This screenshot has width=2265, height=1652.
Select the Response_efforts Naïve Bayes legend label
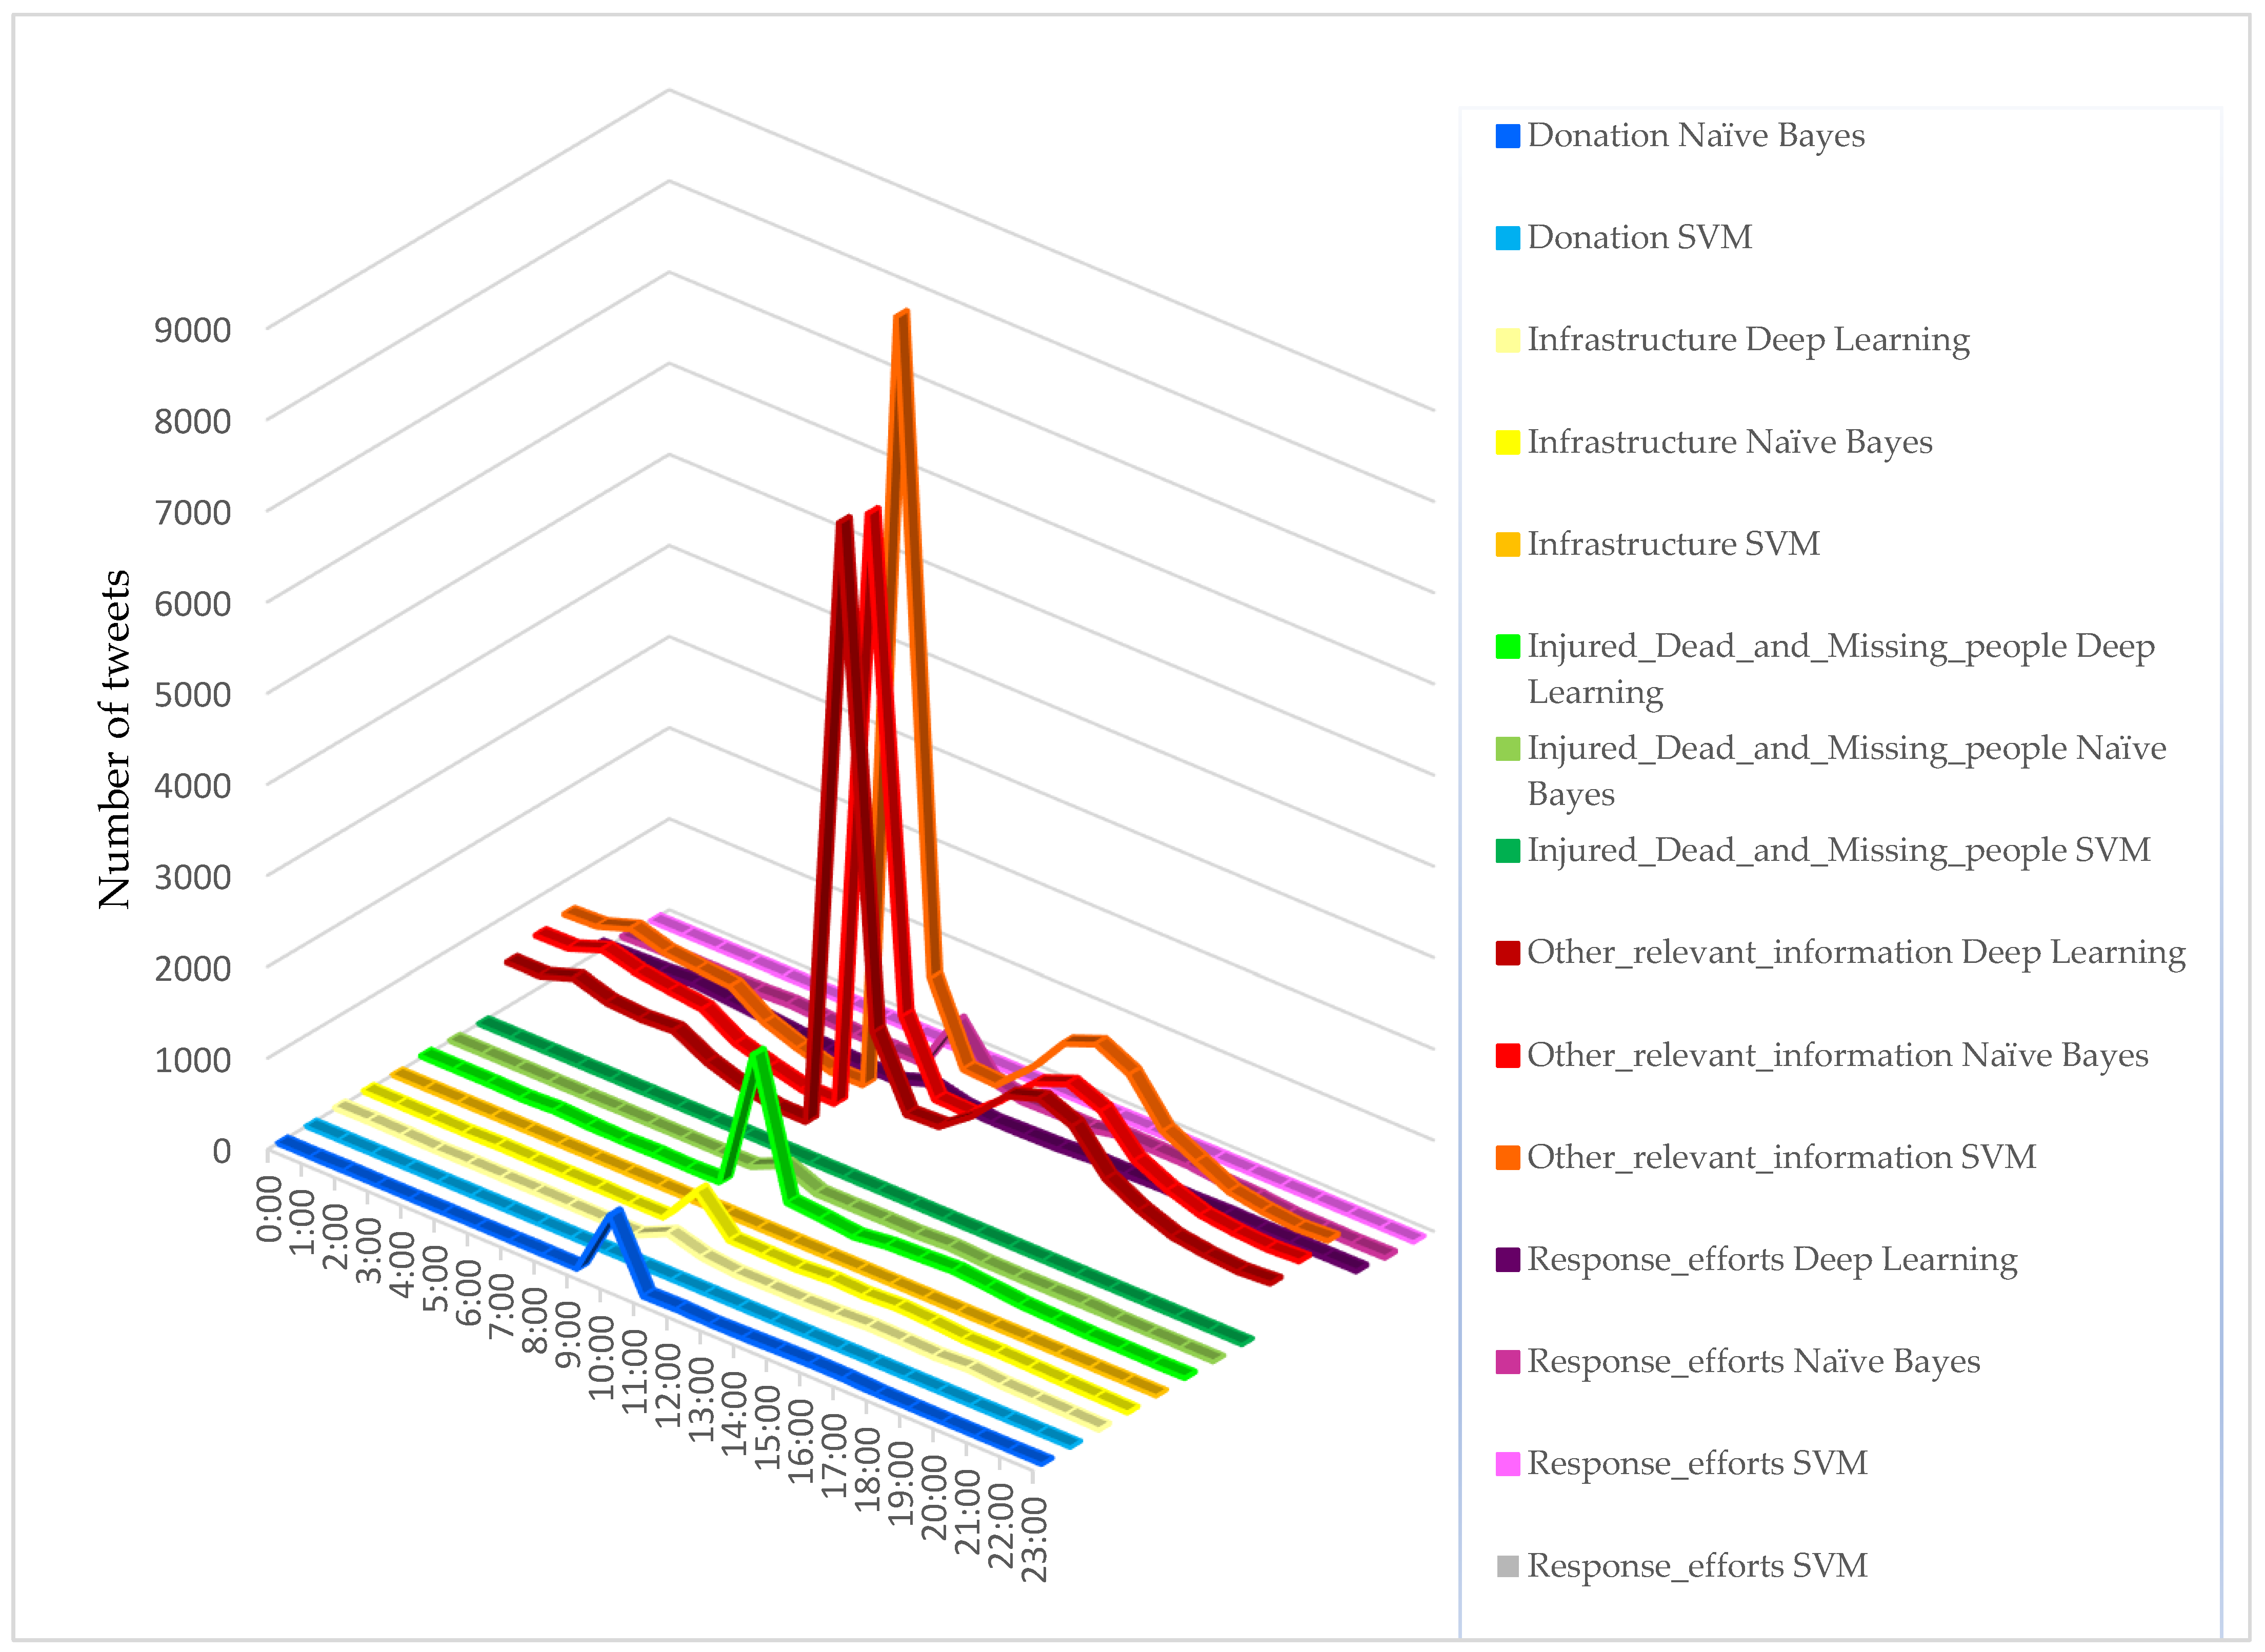point(1753,1362)
